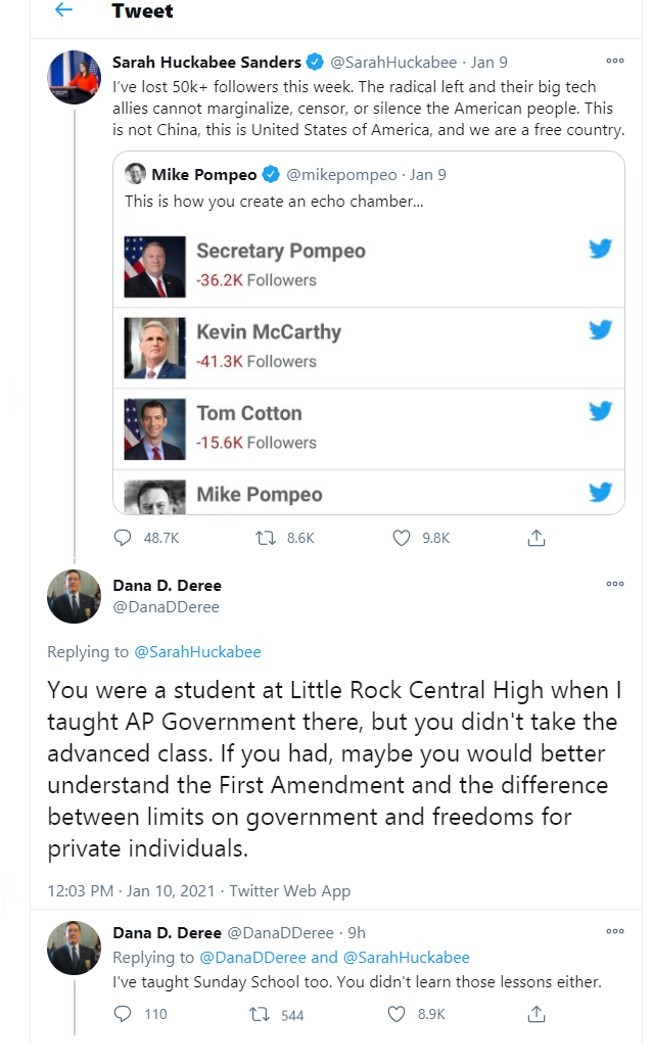
Task: Reply to the Sunday School tweet
Action: coord(123,1014)
